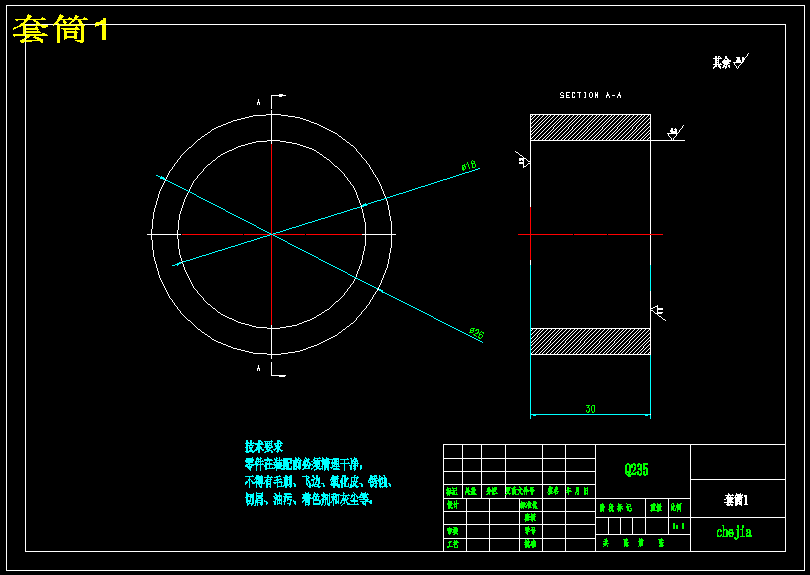Select the upper A section cut marker

coord(259,102)
